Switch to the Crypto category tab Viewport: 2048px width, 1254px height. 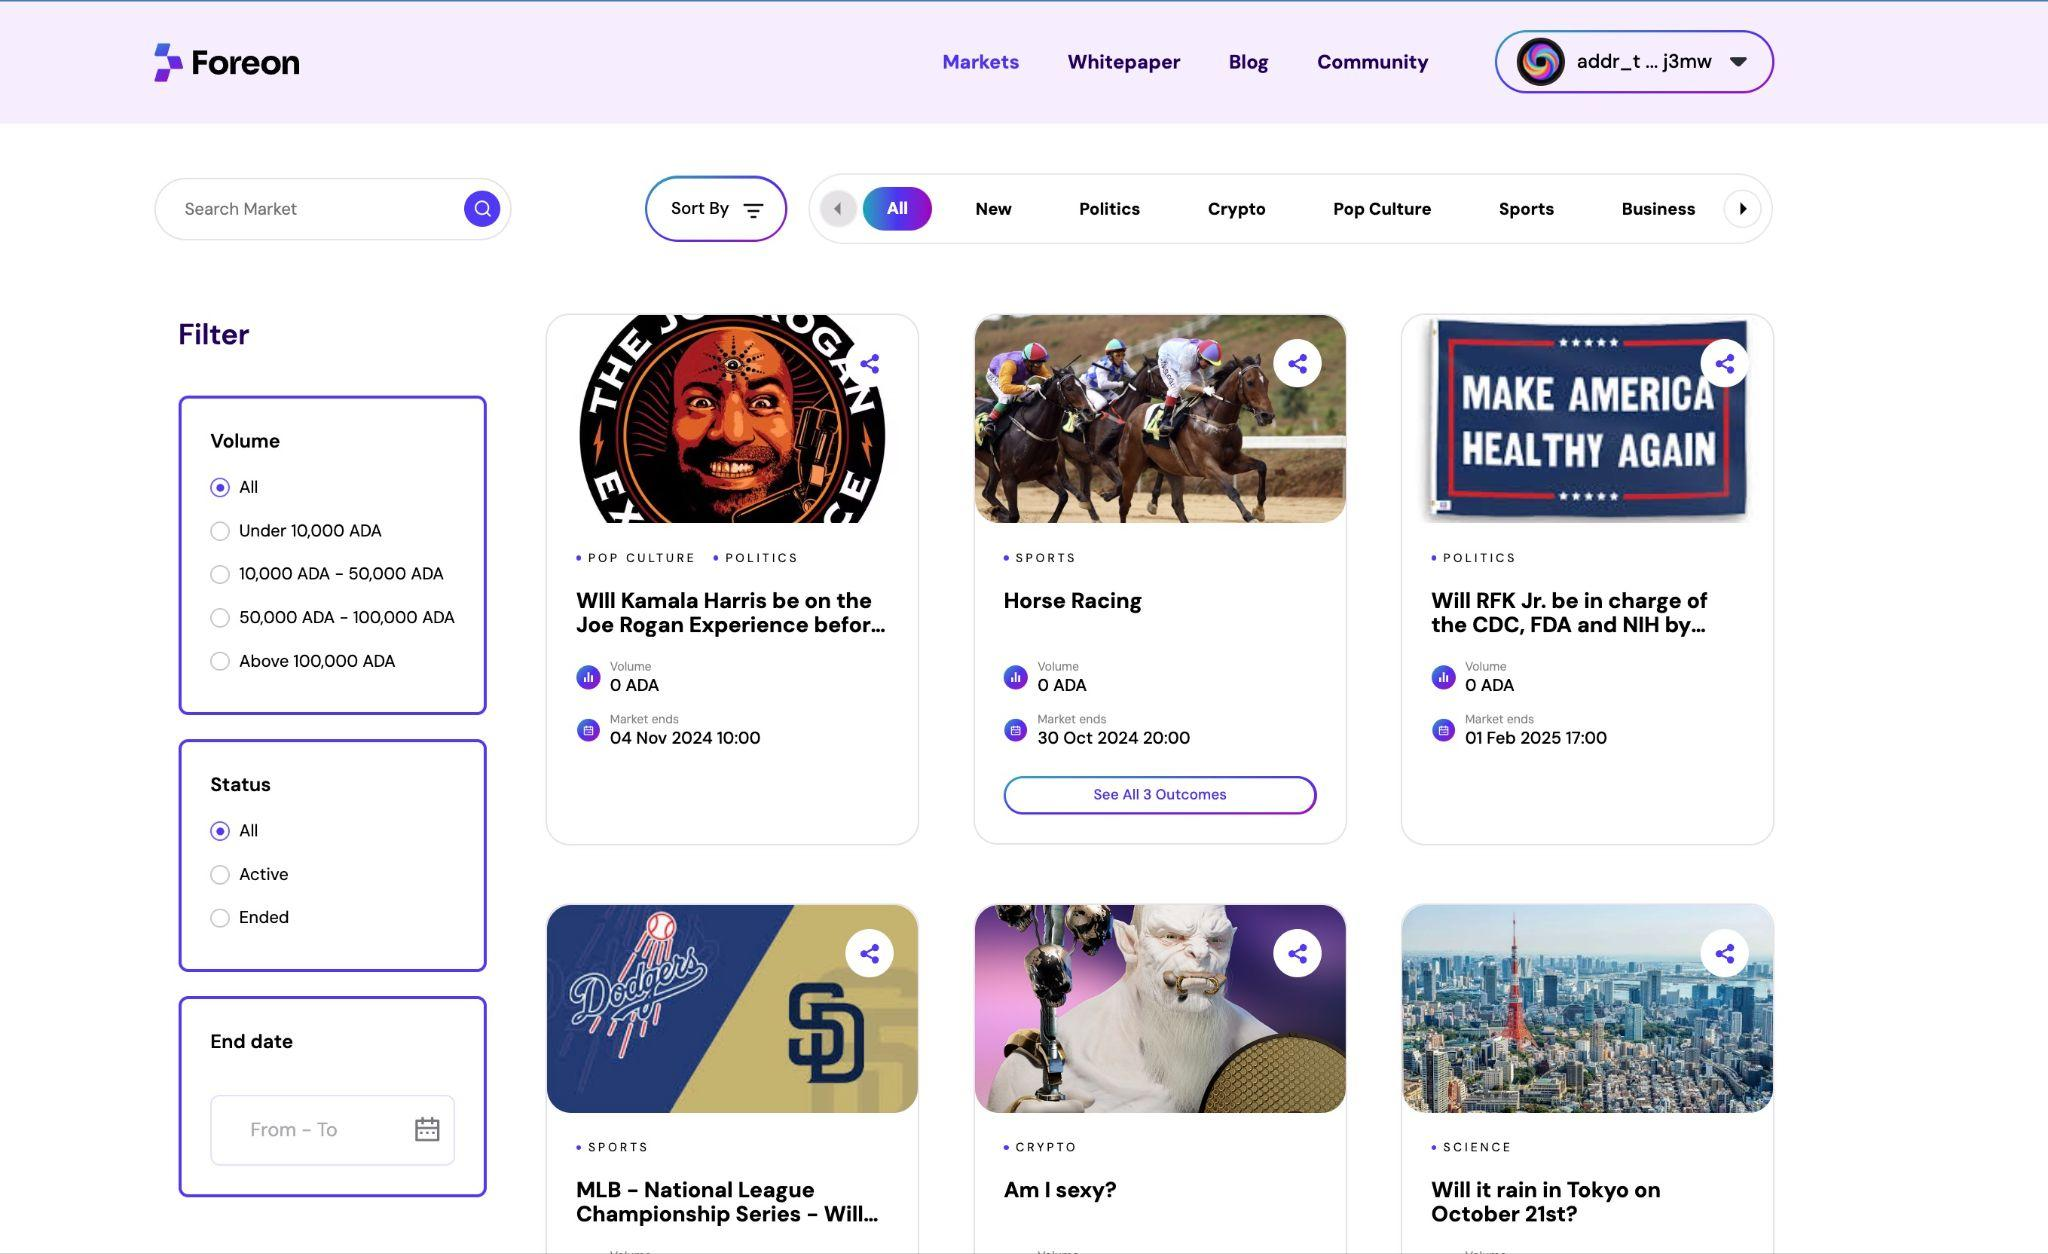click(x=1236, y=209)
